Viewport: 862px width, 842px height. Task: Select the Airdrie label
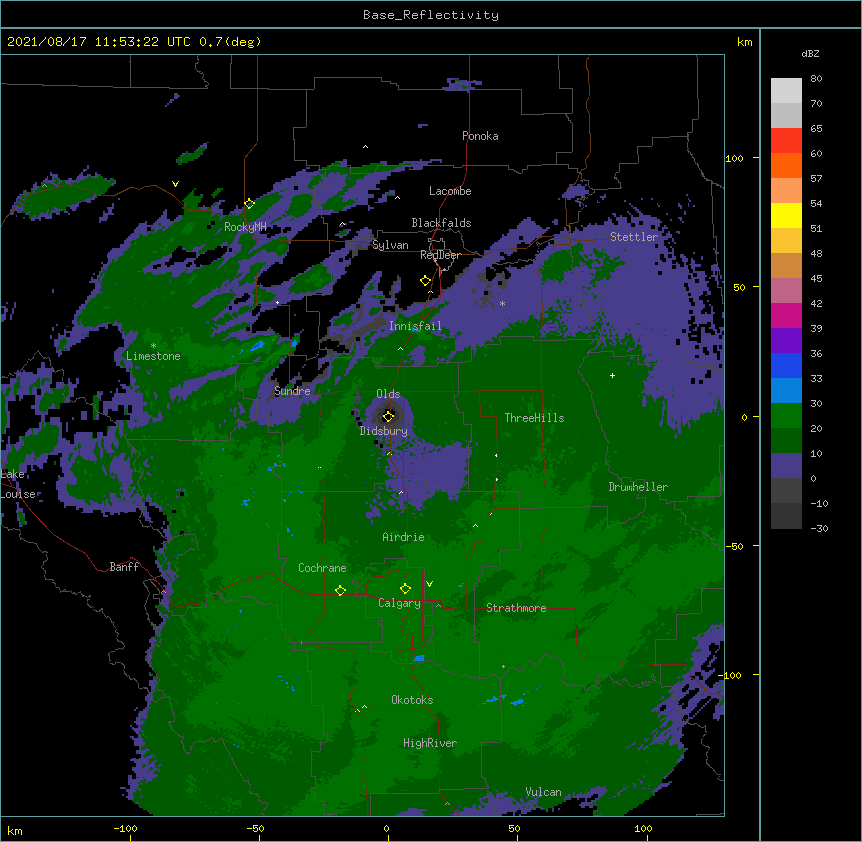click(x=403, y=537)
